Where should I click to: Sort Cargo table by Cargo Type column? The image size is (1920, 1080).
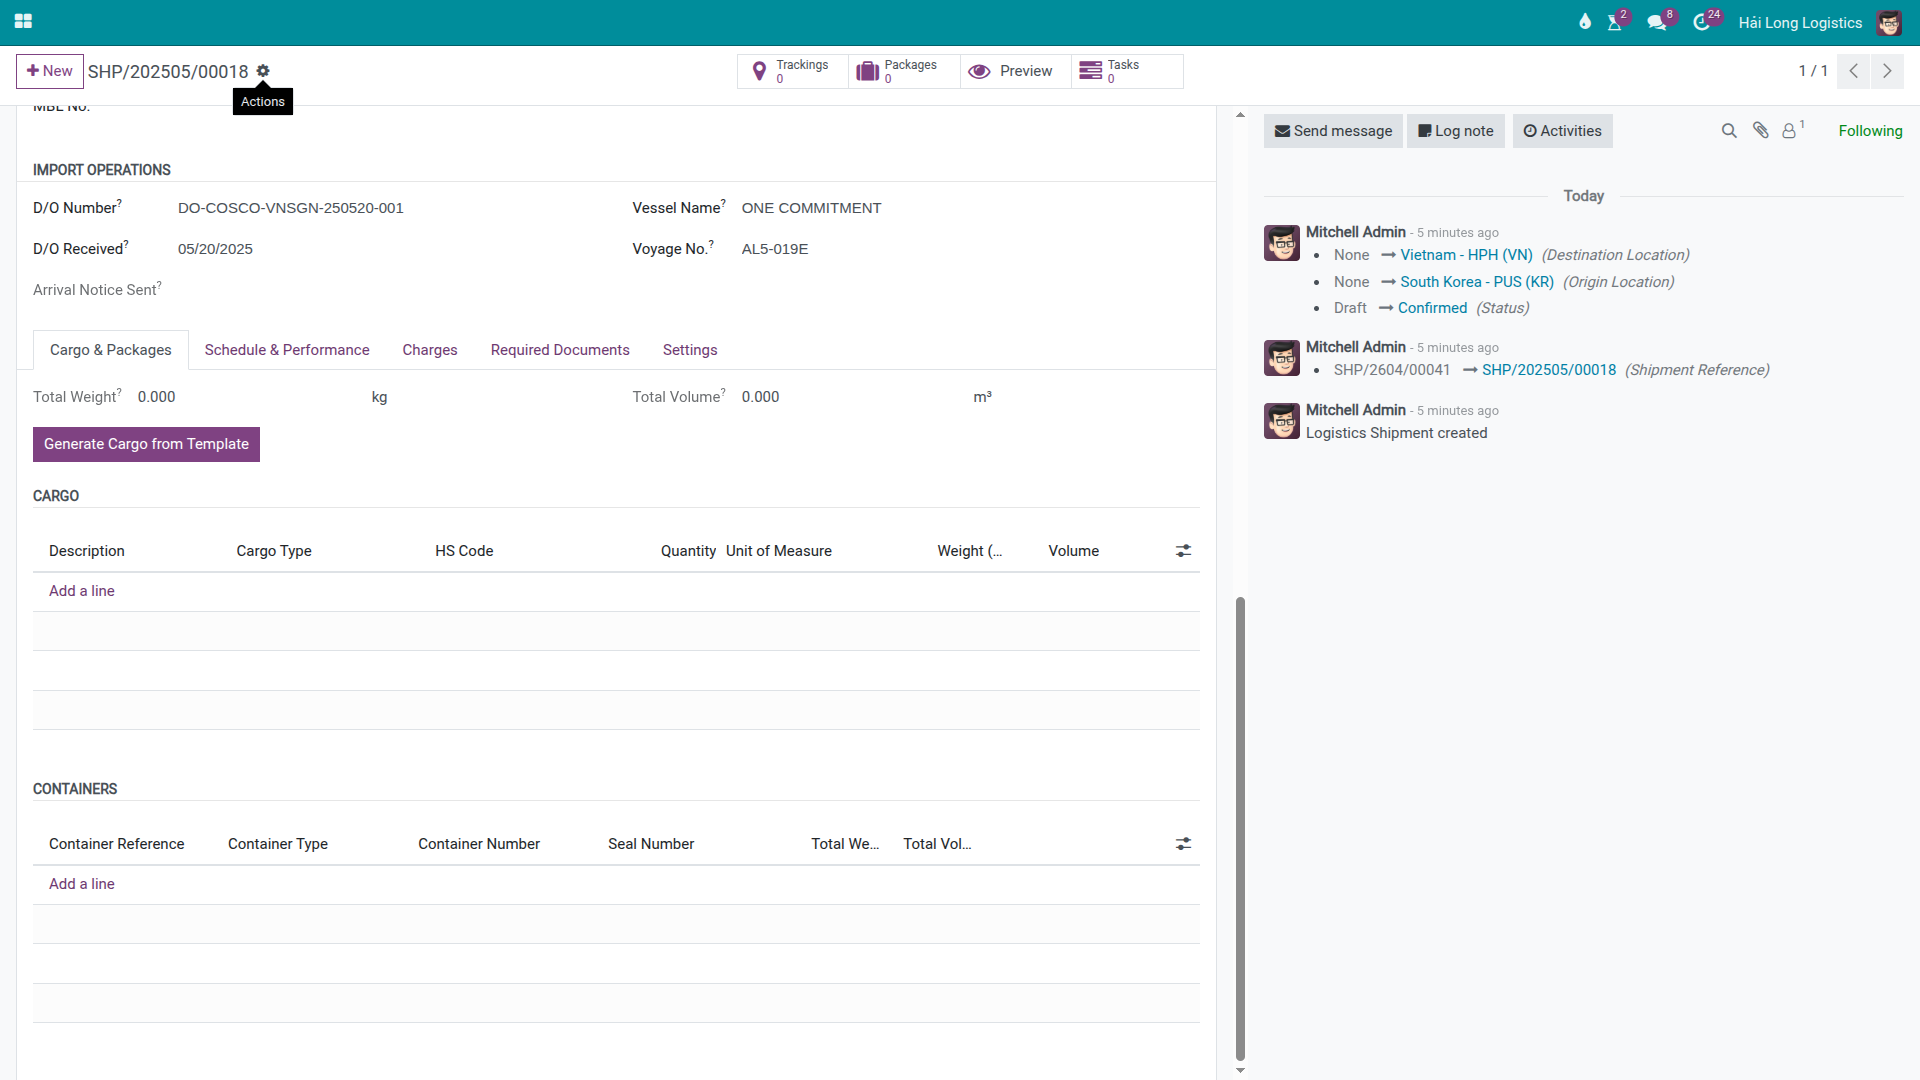pos(274,551)
